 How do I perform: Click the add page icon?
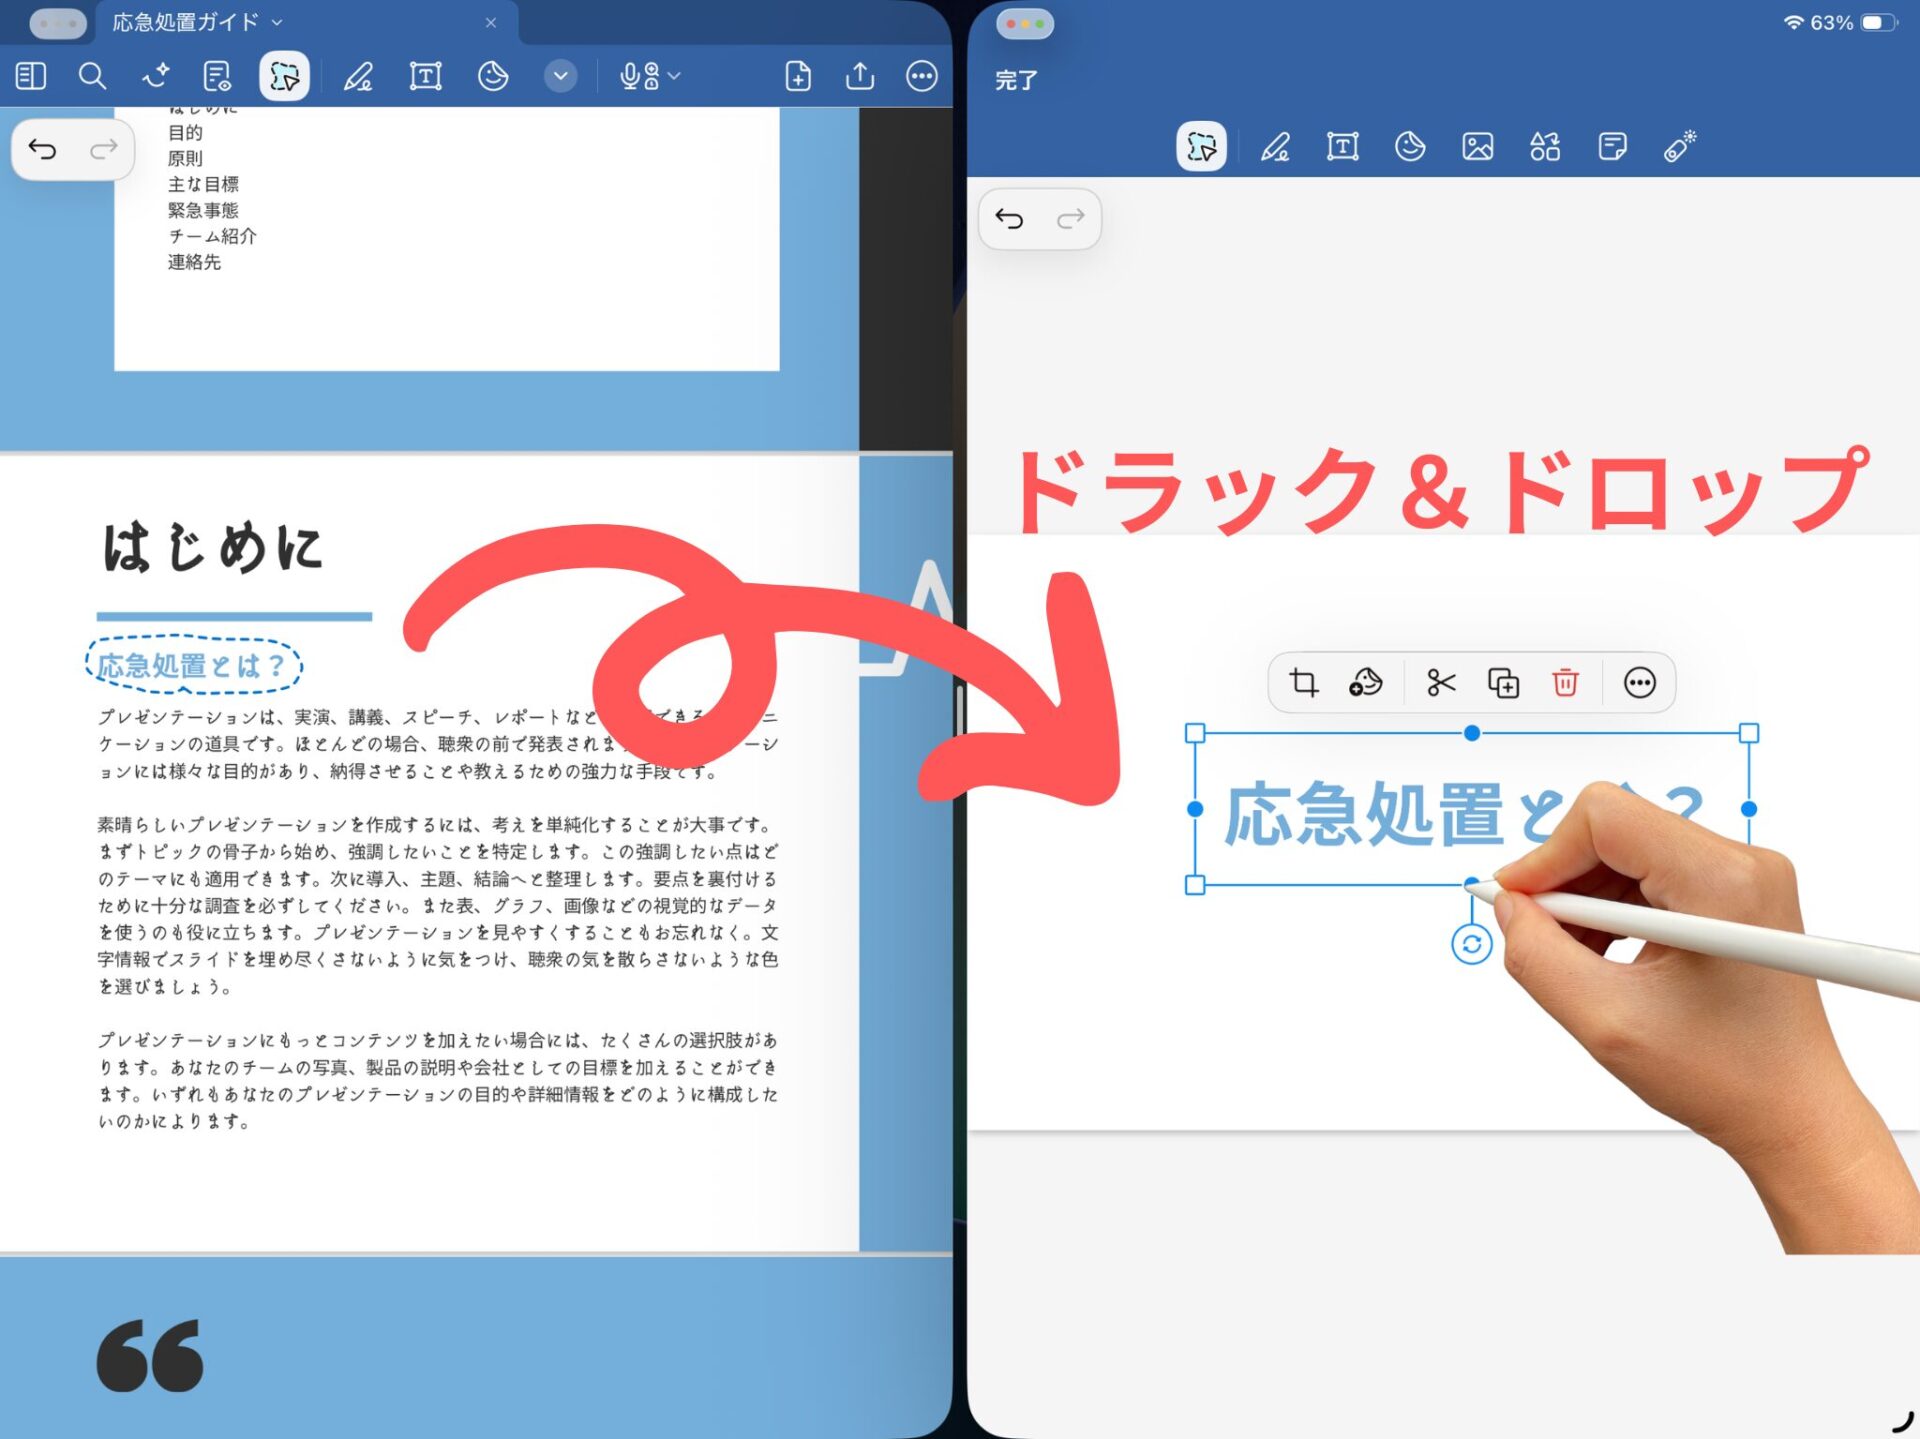click(798, 76)
